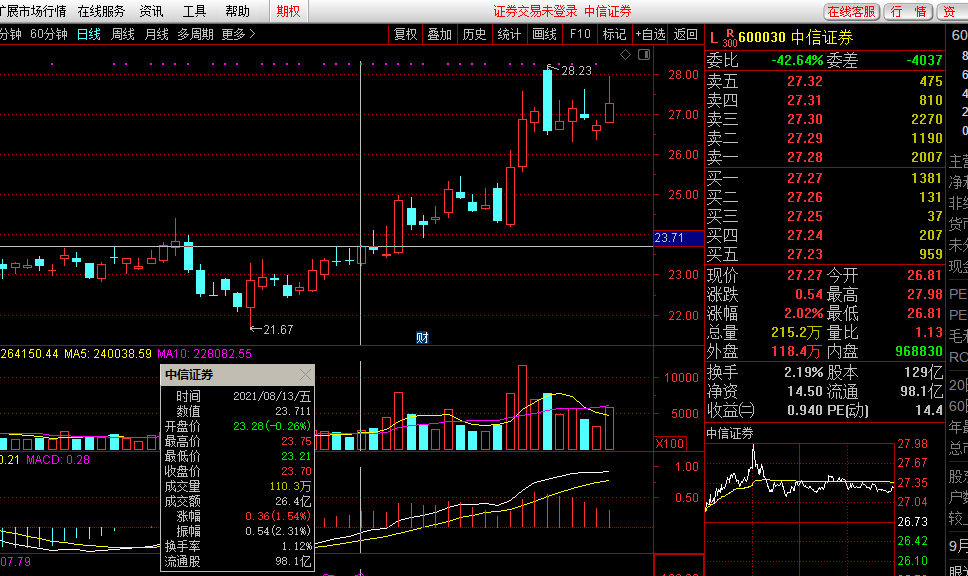The height and width of the screenshot is (576, 968).
Task: Click the 股本 129亿 value
Action: (923, 373)
